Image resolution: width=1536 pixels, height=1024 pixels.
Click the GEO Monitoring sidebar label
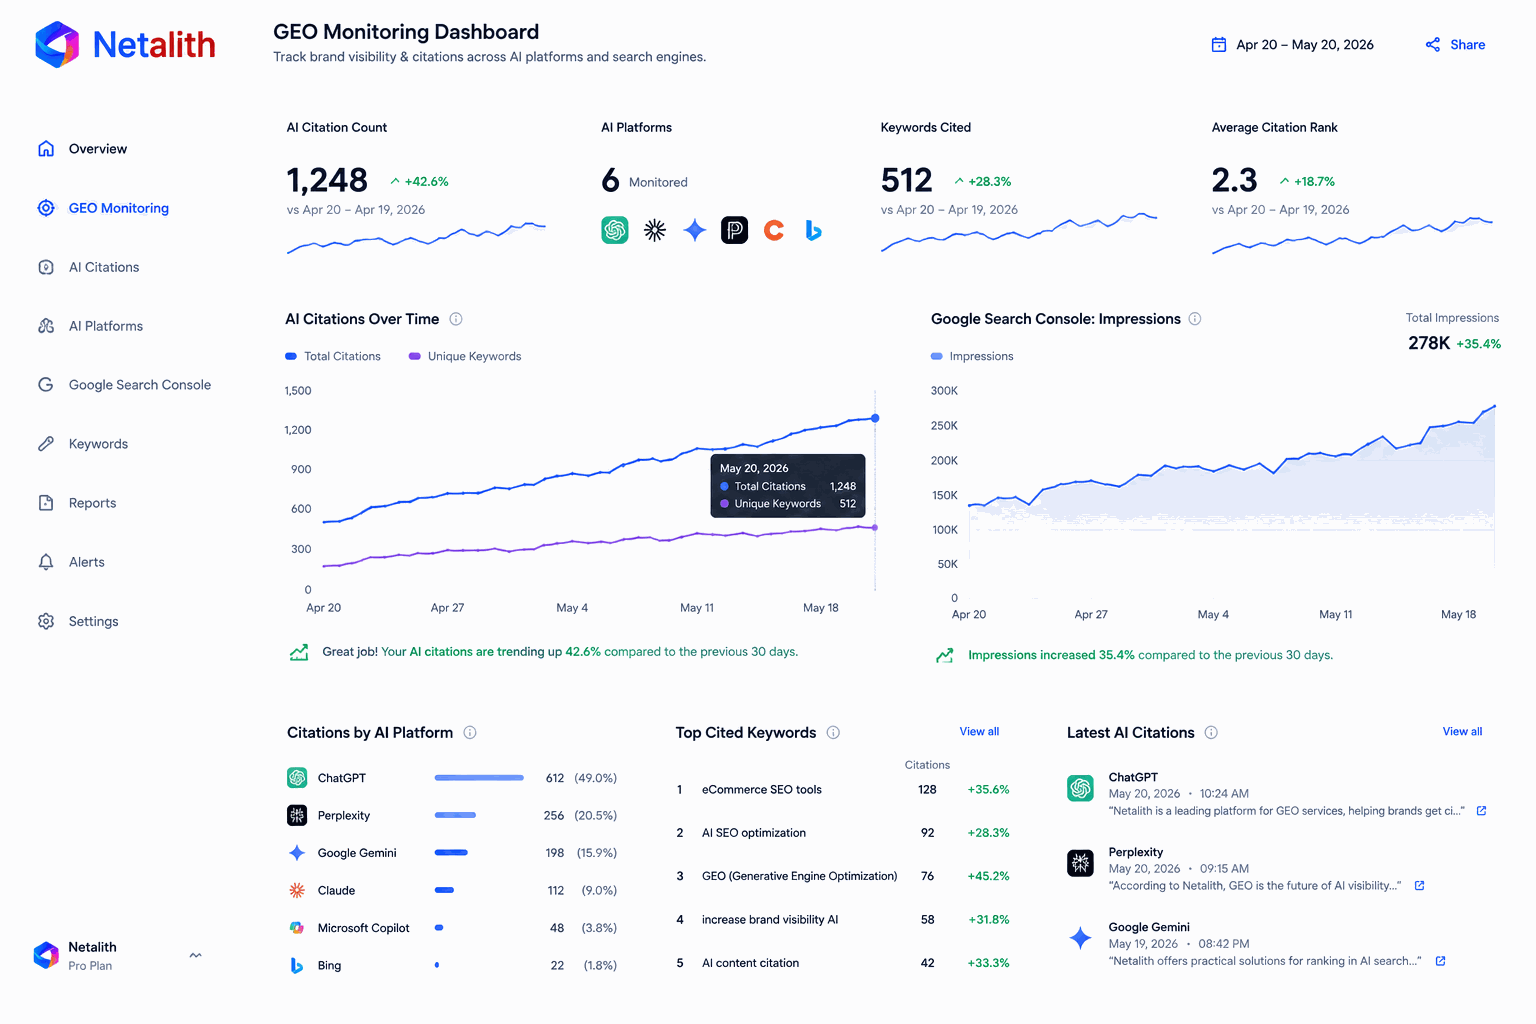[119, 208]
